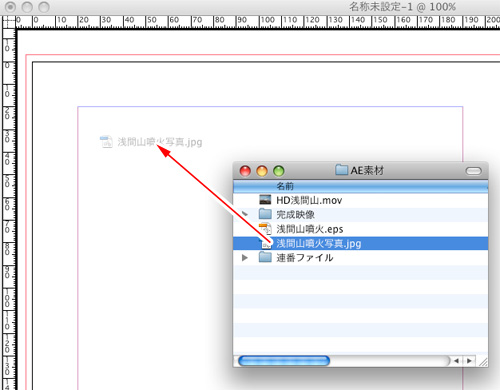Click the blue horizontal scrollbar thumb
500x390 pixels.
pyautogui.click(x=284, y=361)
